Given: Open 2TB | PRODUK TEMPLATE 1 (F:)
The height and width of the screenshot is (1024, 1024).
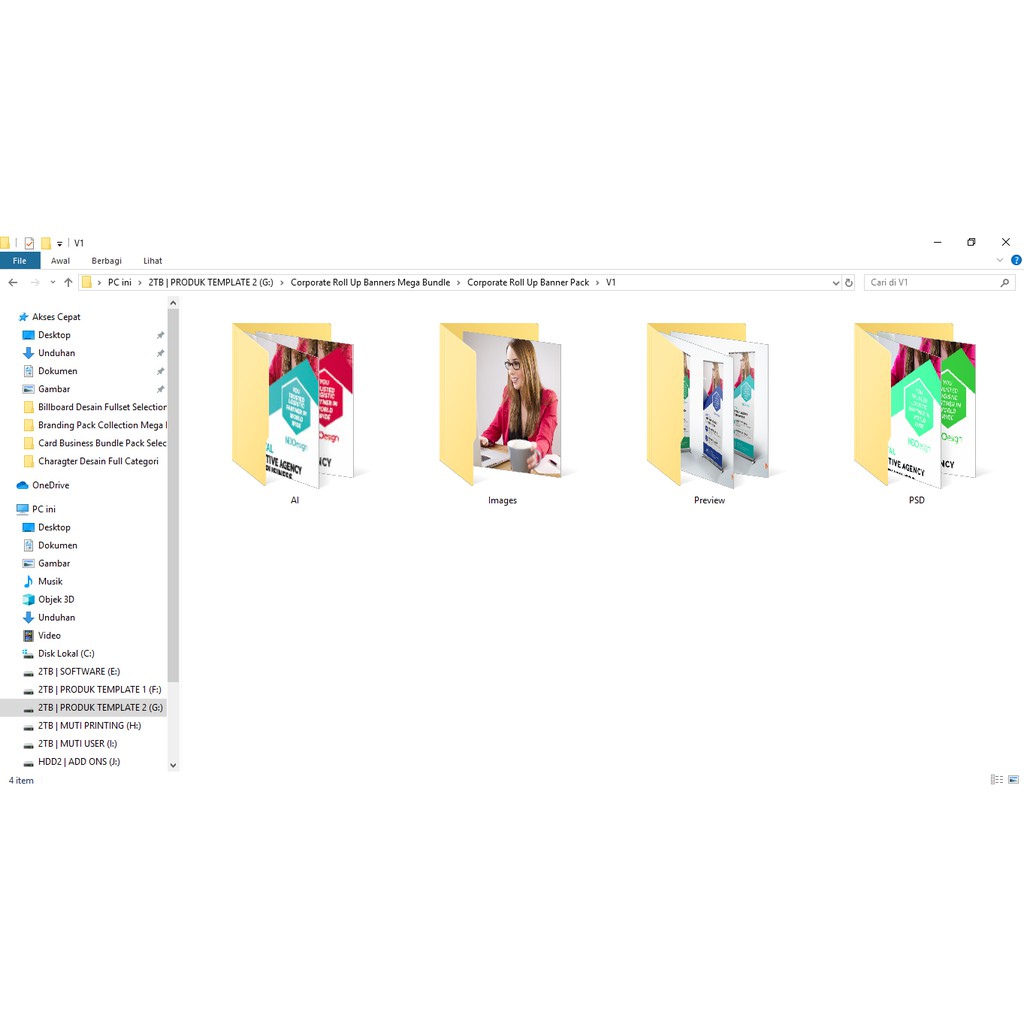Looking at the screenshot, I should tap(99, 690).
